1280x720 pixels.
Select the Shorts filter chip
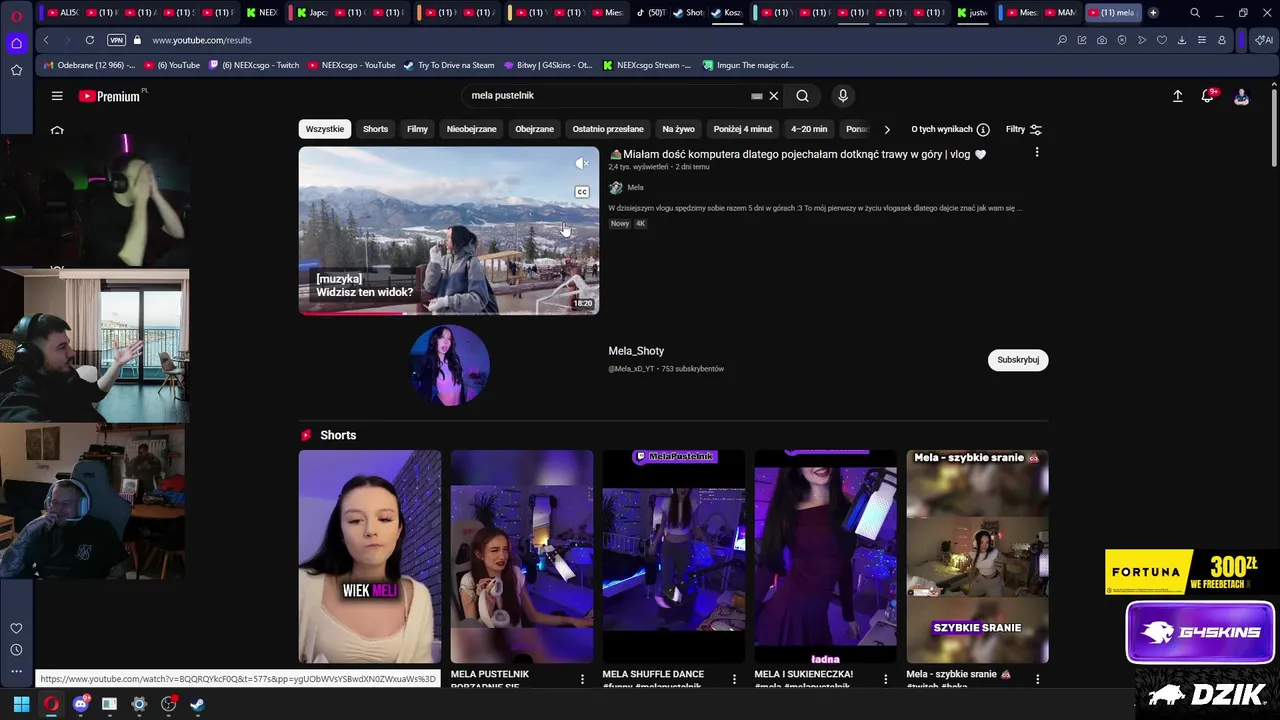(375, 129)
